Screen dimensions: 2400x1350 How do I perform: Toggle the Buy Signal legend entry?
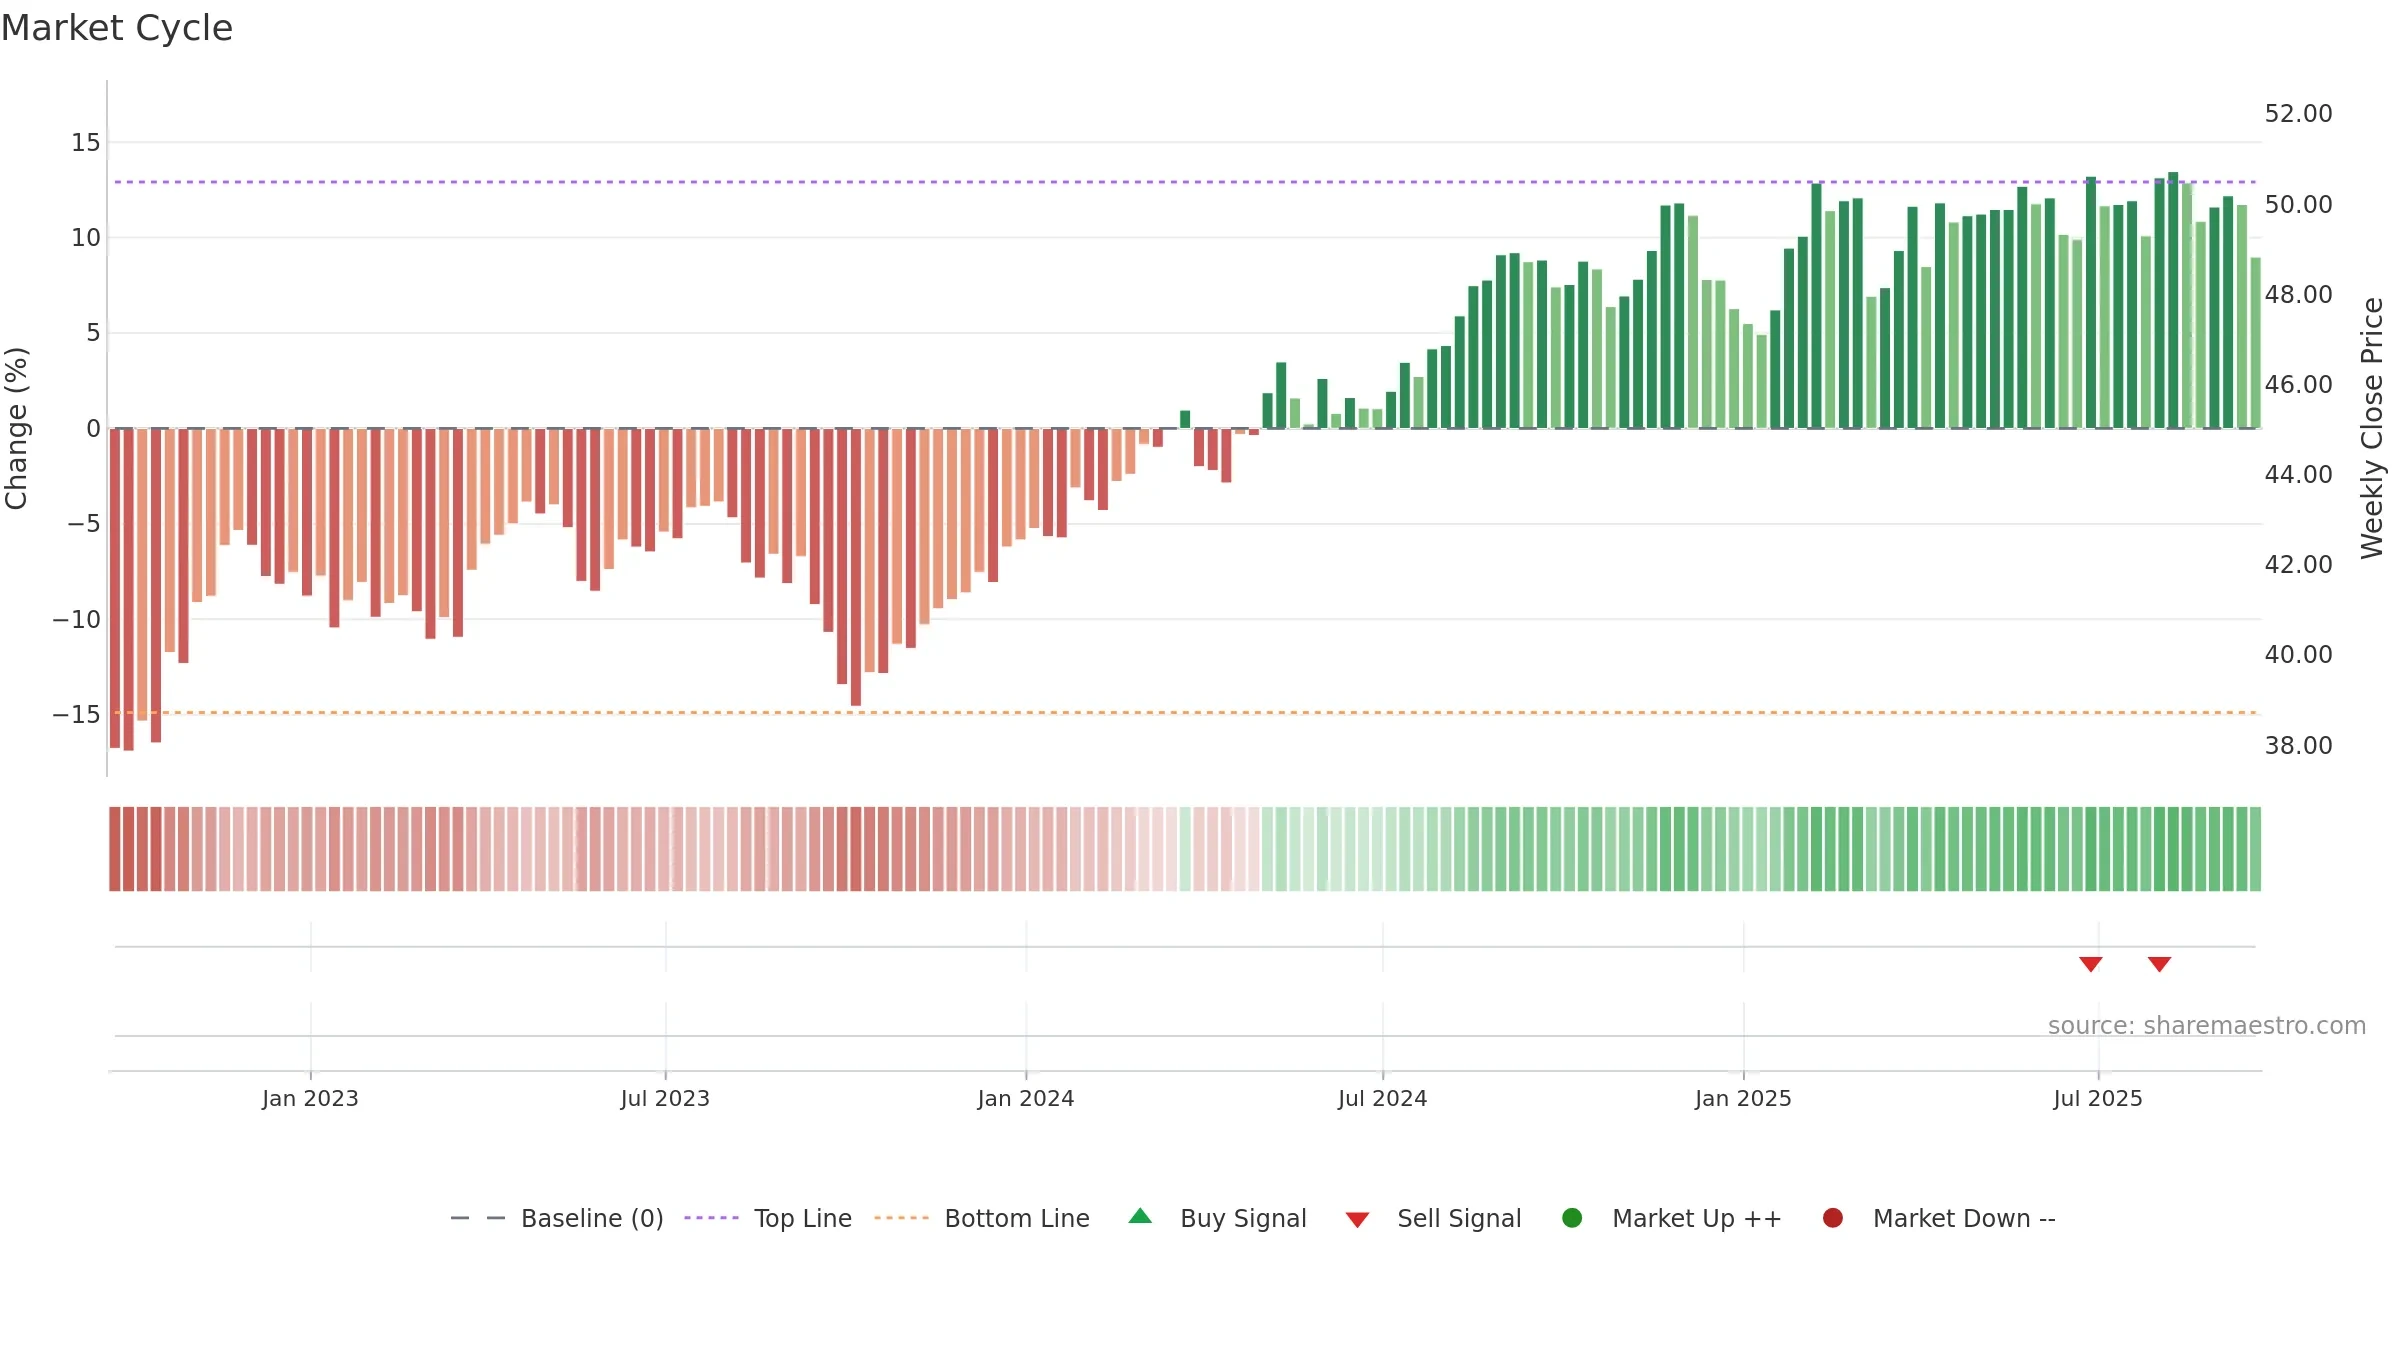tap(1217, 1218)
